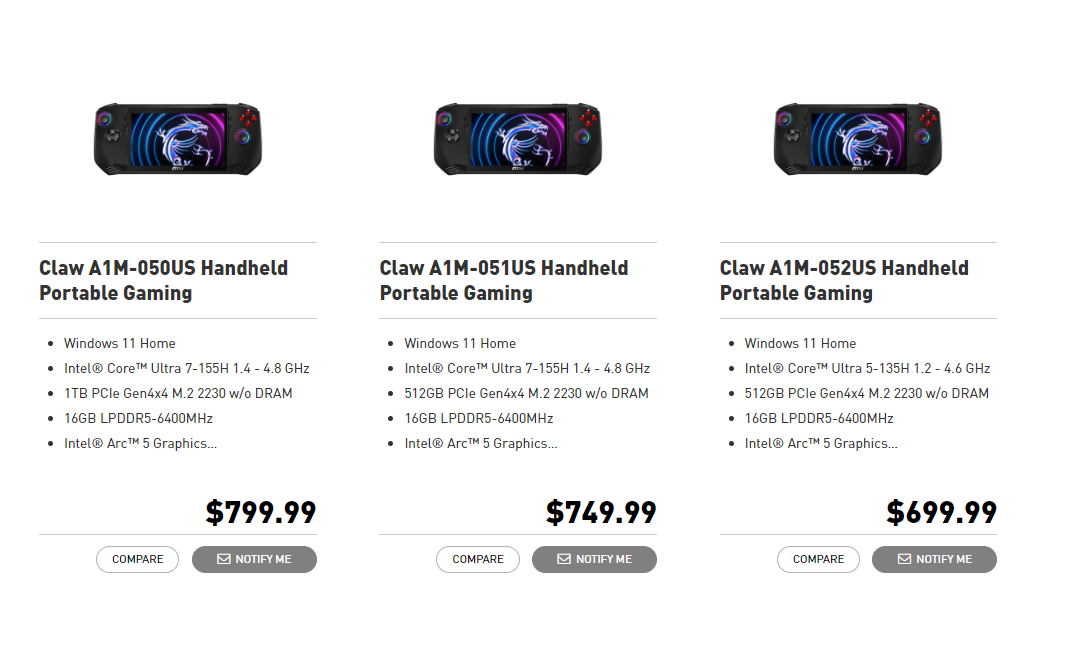The width and height of the screenshot is (1074, 656).
Task: Open the Claw A1M-050US product image
Action: pyautogui.click(x=178, y=138)
